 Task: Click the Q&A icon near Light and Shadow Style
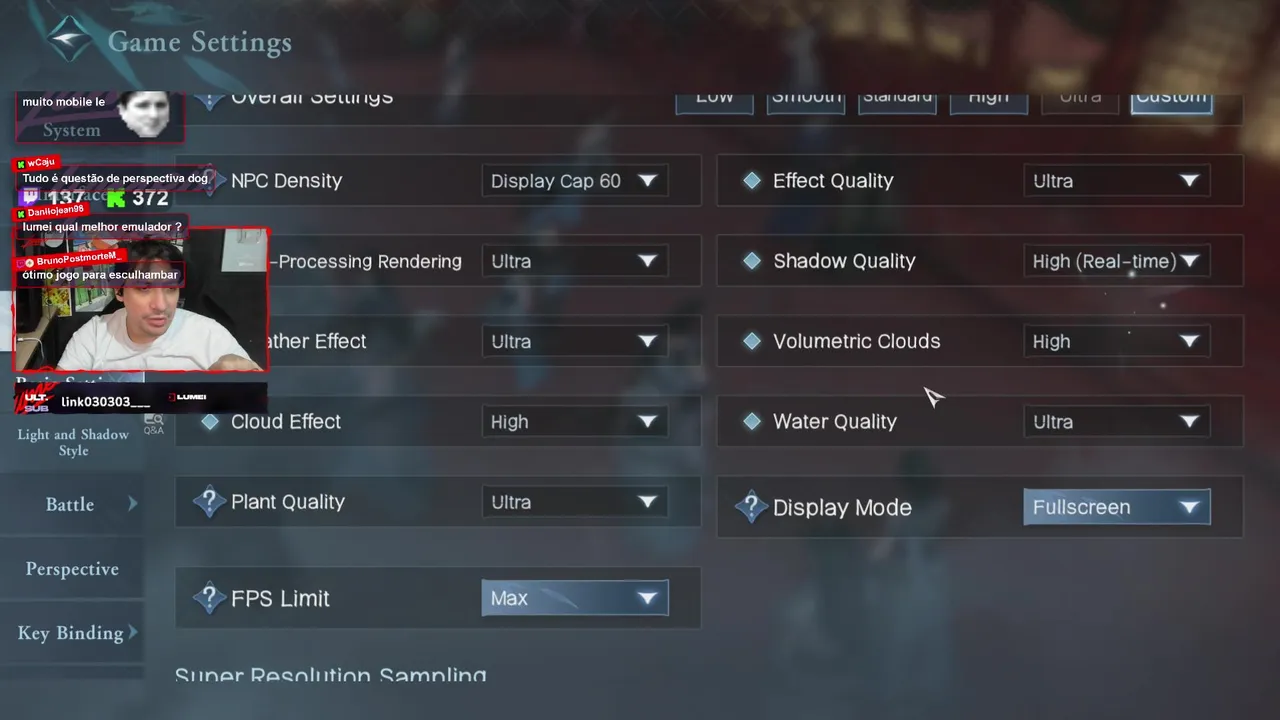point(154,426)
